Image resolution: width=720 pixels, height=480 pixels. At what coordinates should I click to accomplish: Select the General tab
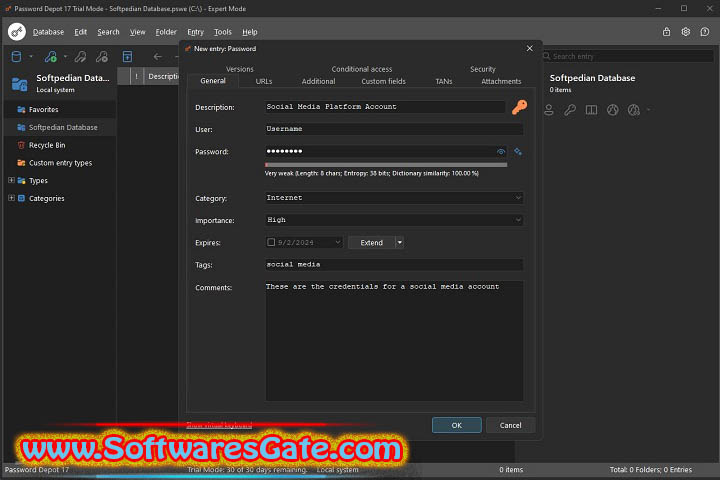[x=213, y=81]
